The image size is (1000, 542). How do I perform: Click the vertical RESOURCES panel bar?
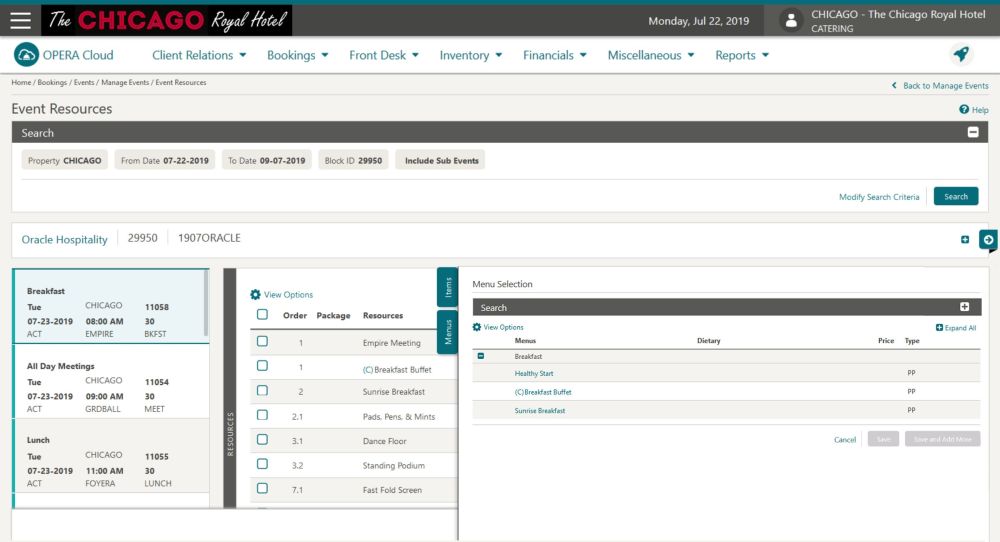230,388
